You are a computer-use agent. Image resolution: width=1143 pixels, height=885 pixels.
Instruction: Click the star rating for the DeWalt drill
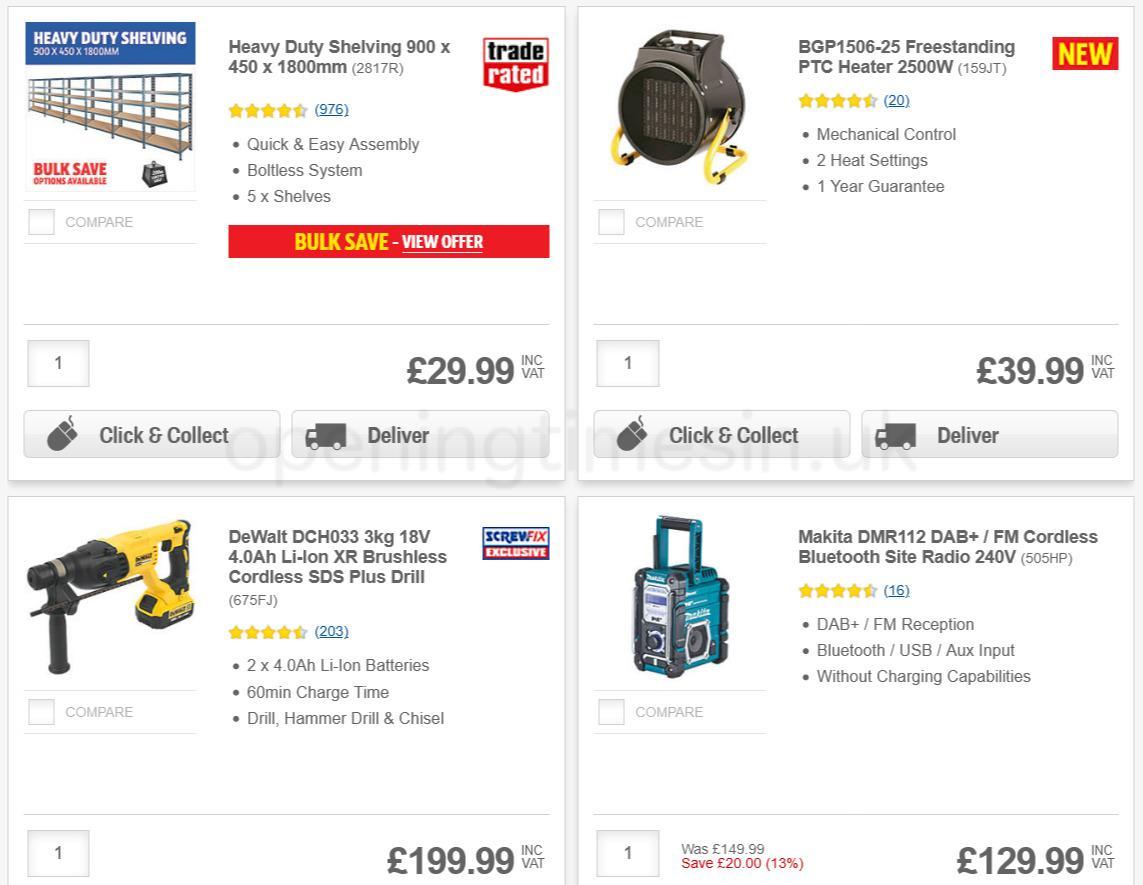[x=269, y=631]
